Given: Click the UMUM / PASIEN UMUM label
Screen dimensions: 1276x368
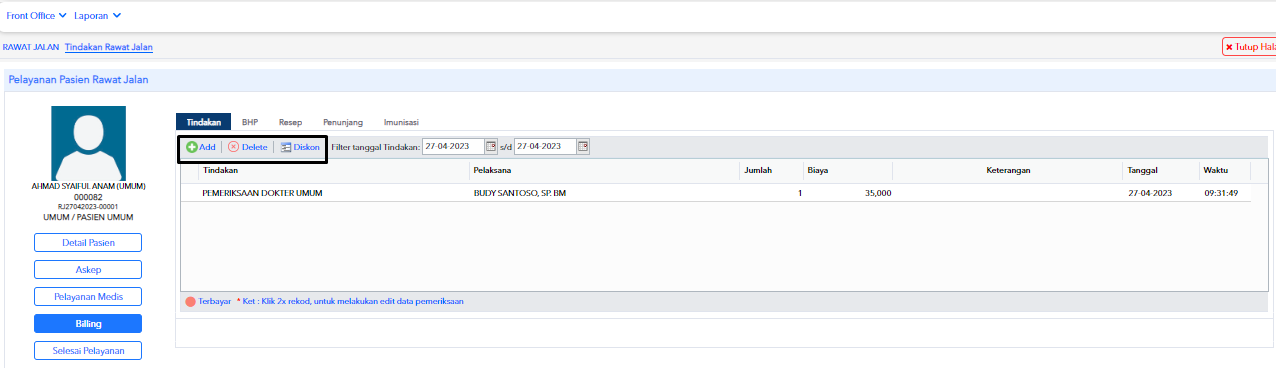Looking at the screenshot, I should (88, 217).
